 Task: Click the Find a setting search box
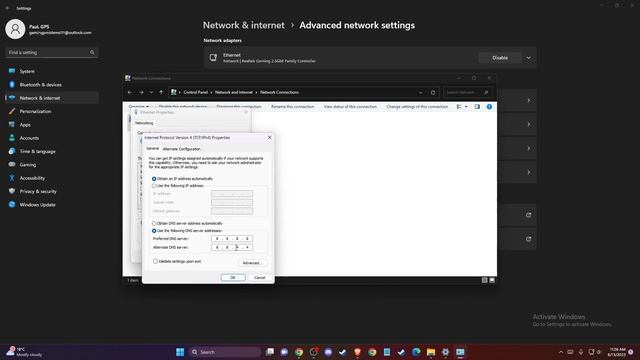[x=51, y=53]
